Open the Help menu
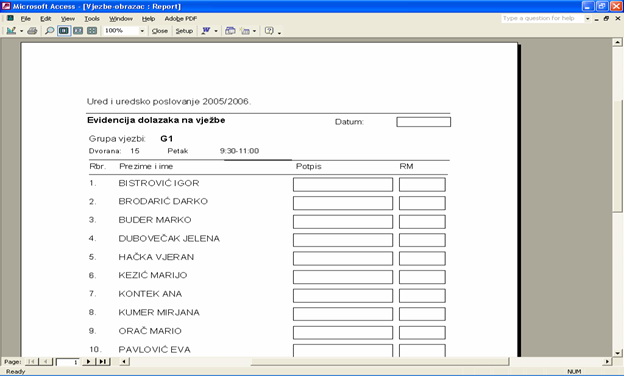Screen dimensions: 626x377 coord(148,19)
